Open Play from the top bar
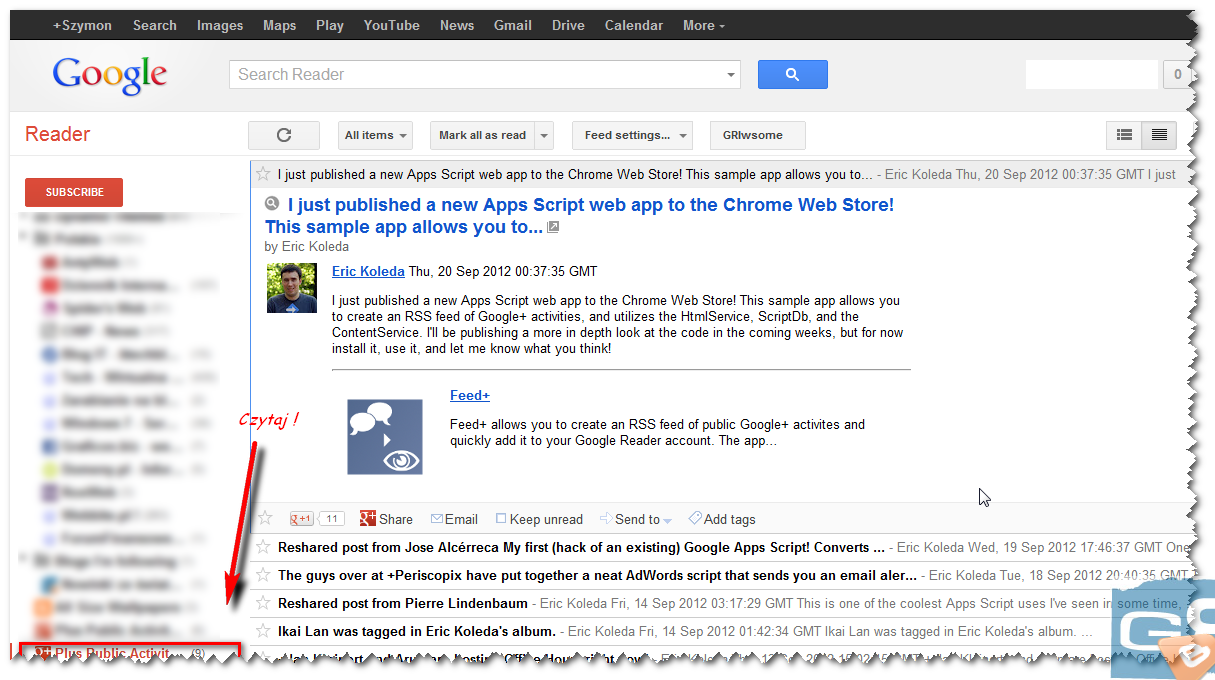1215x680 pixels. 330,25
